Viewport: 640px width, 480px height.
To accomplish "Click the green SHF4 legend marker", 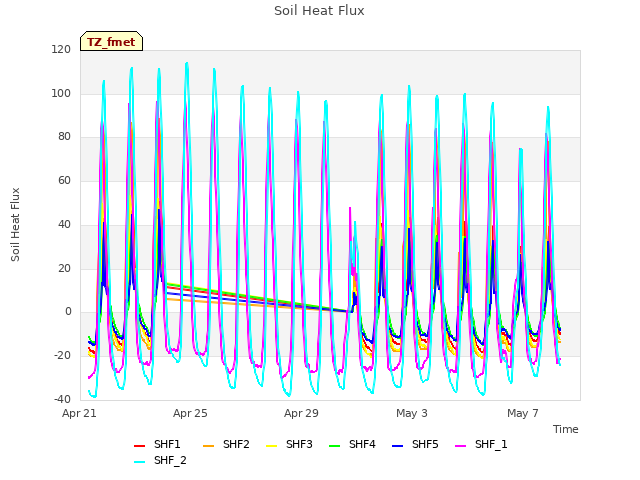I will tap(335, 446).
